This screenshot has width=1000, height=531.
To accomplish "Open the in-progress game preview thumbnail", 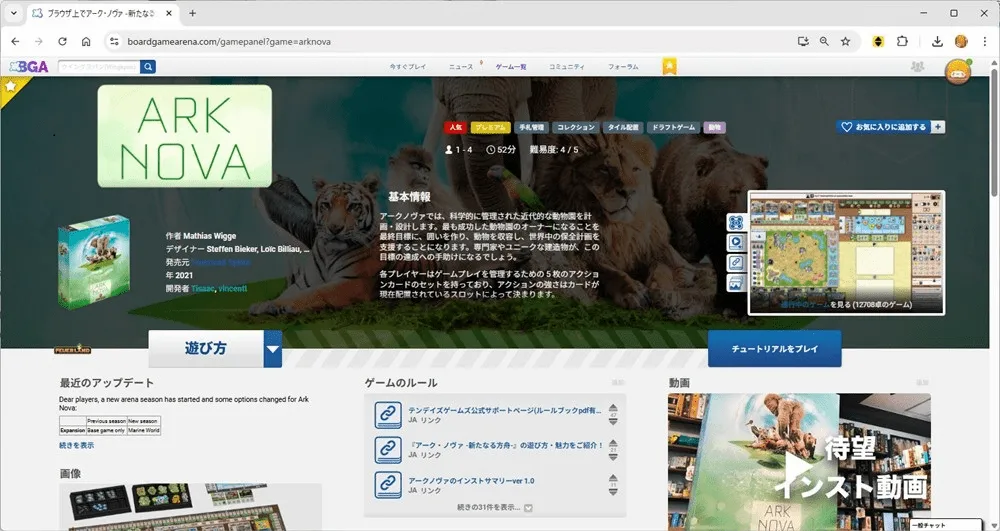I will click(846, 252).
